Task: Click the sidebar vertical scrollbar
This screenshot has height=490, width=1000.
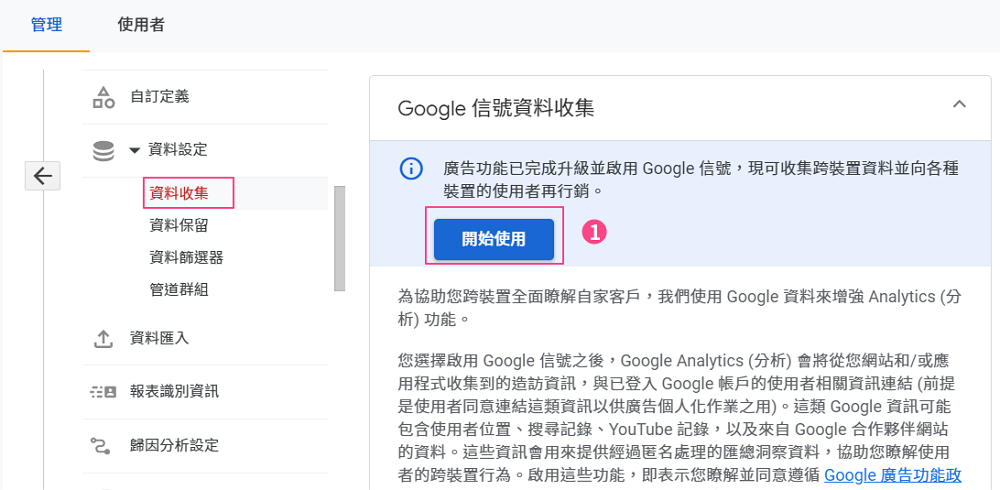Action: (x=339, y=237)
